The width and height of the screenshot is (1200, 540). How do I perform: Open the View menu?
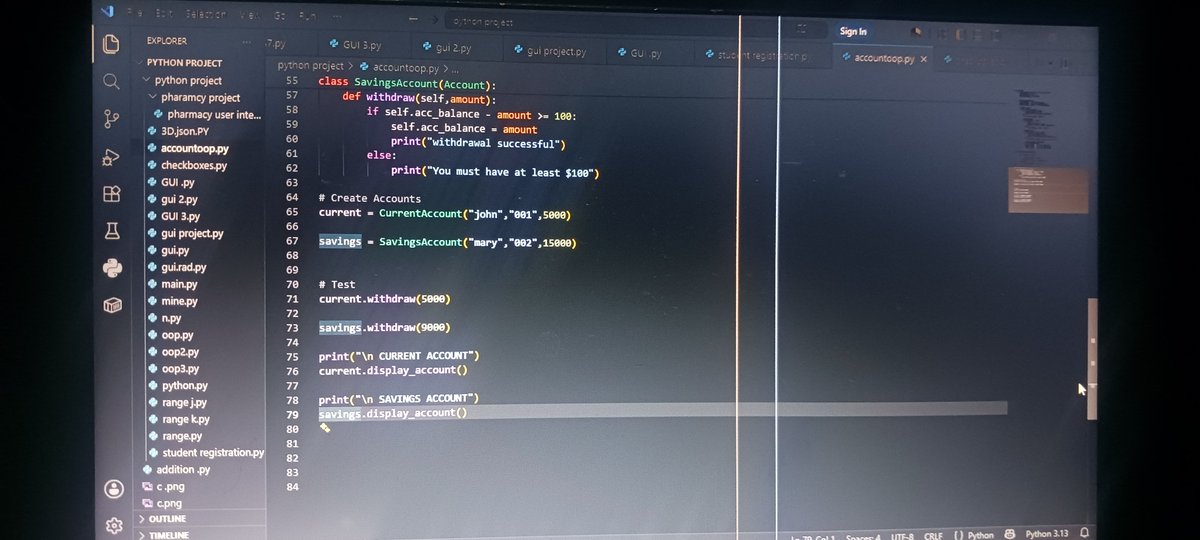[x=250, y=14]
